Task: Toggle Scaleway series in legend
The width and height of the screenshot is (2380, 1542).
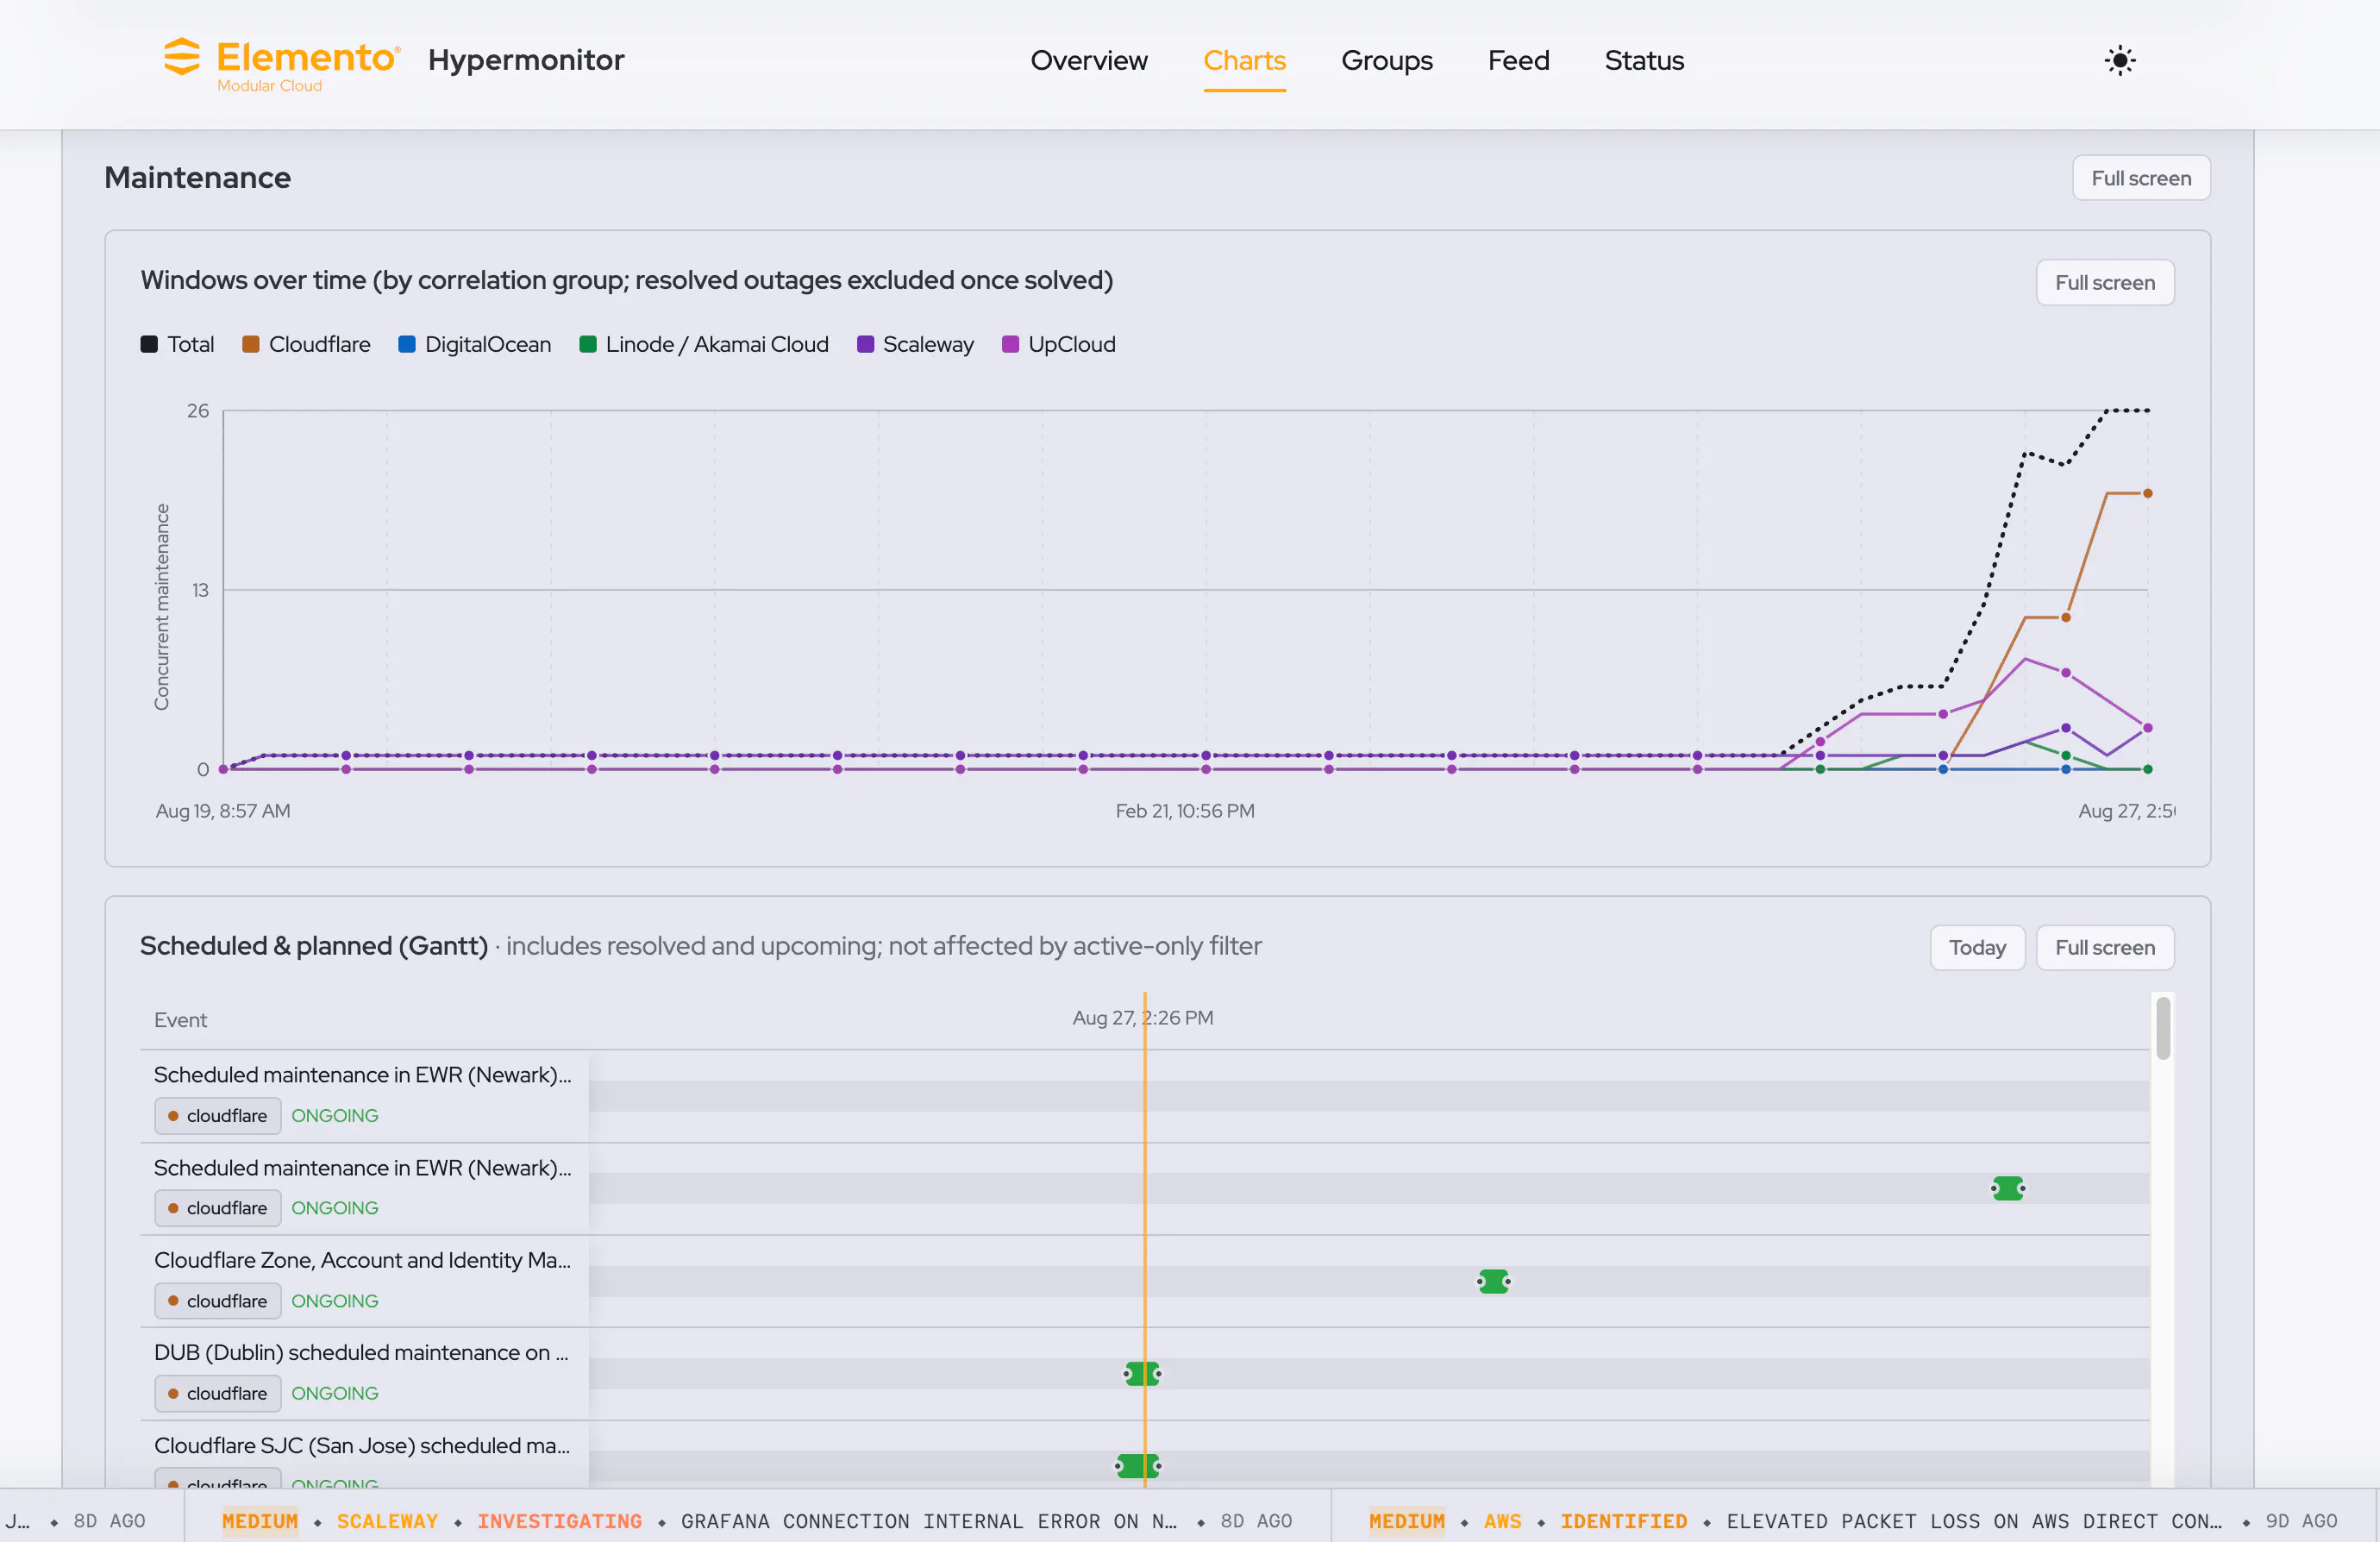Action: (915, 344)
